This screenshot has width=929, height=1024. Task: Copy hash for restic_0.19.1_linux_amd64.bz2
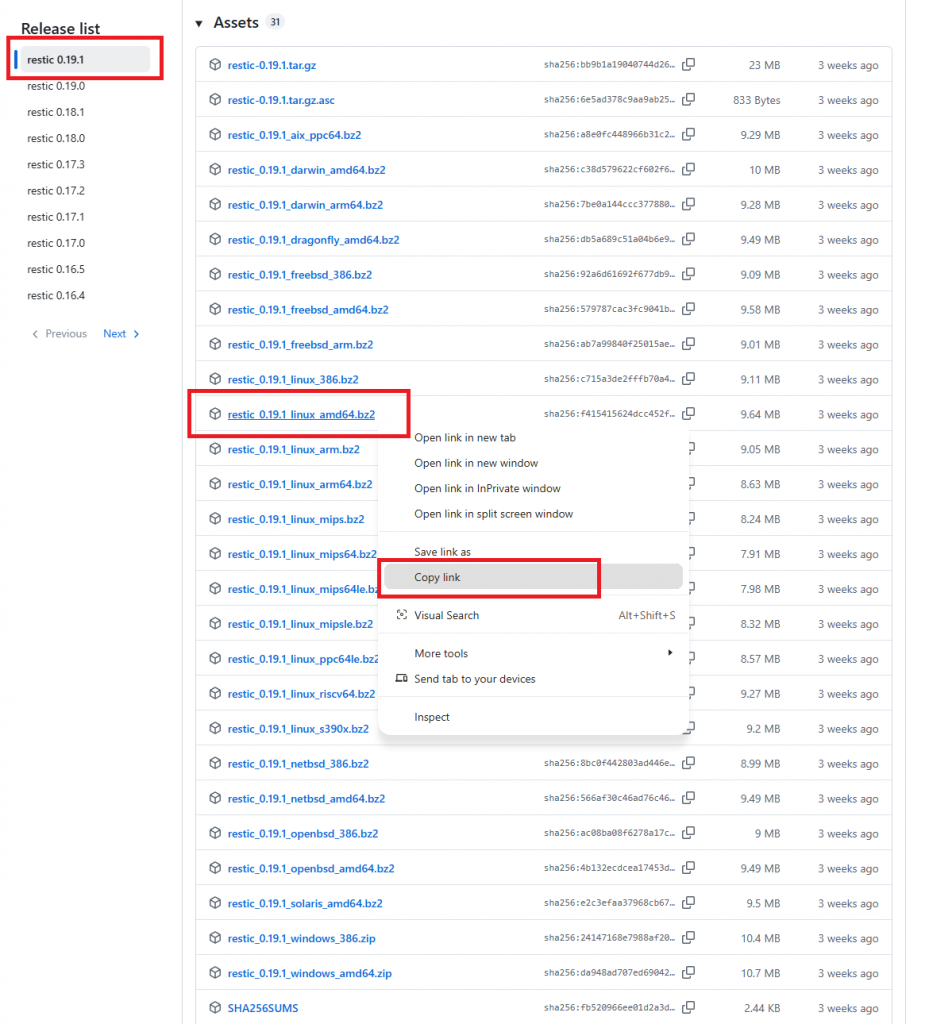click(x=688, y=414)
